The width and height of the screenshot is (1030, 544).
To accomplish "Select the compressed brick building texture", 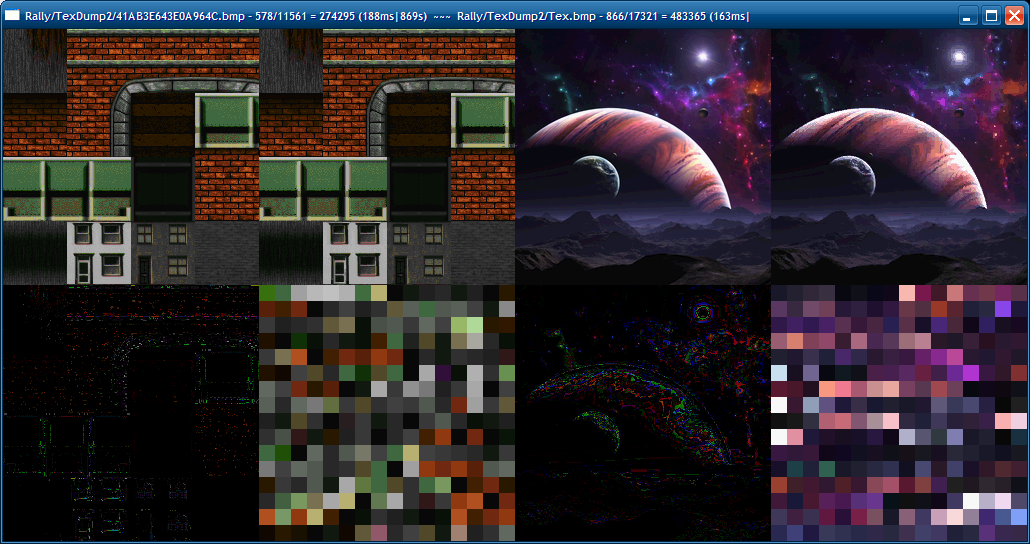I will coord(387,156).
